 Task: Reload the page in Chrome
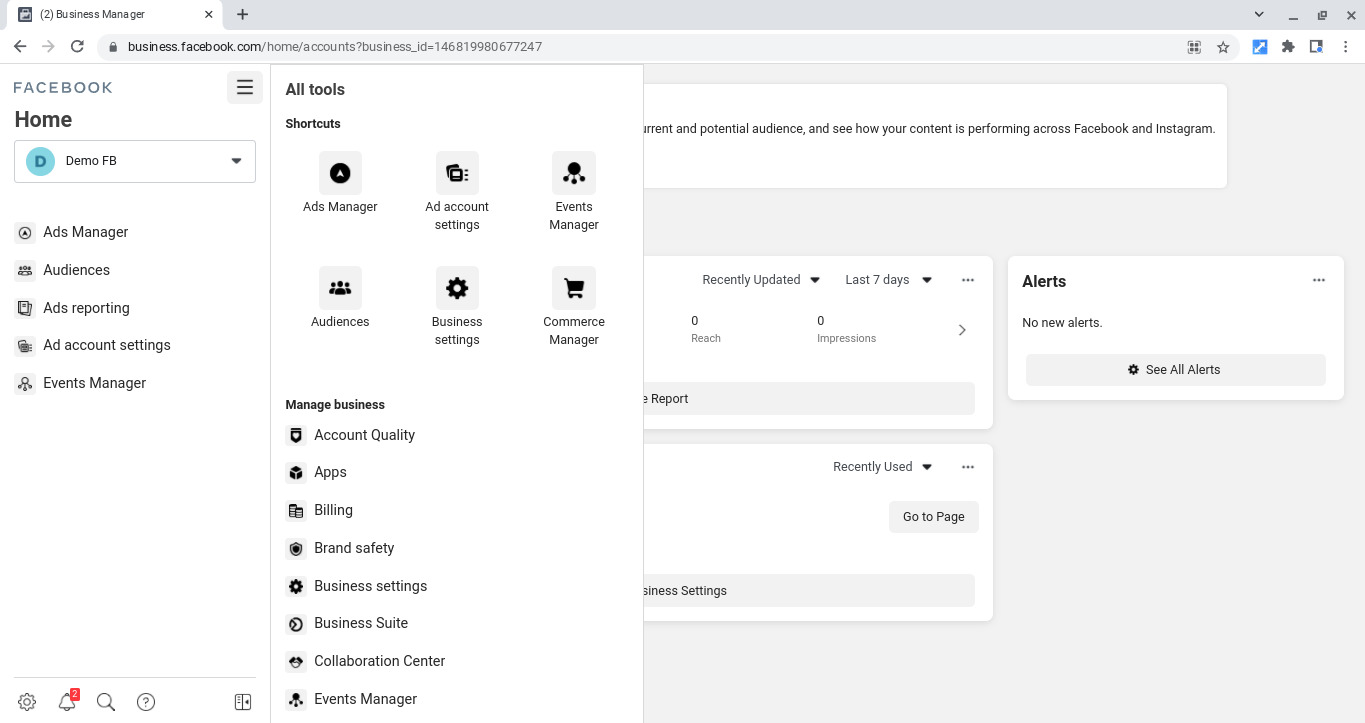[77, 46]
